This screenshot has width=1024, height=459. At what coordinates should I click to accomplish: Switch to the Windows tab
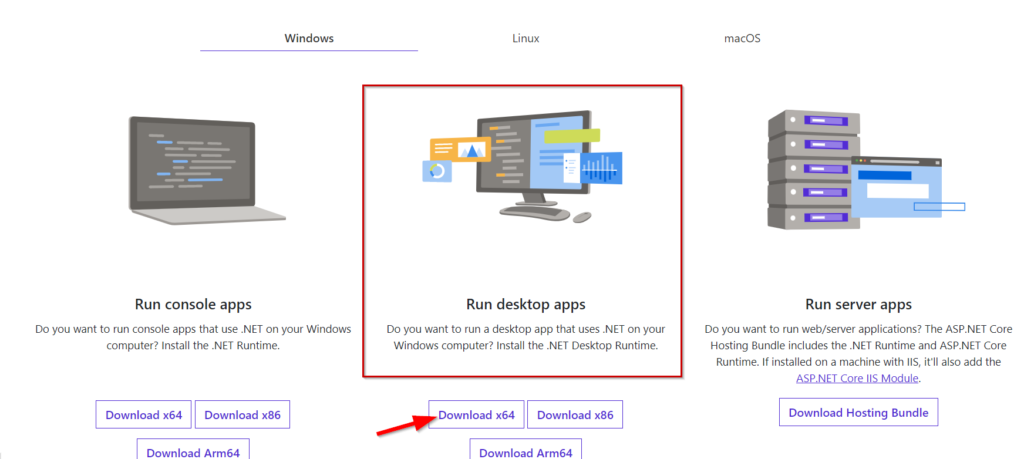tap(309, 38)
